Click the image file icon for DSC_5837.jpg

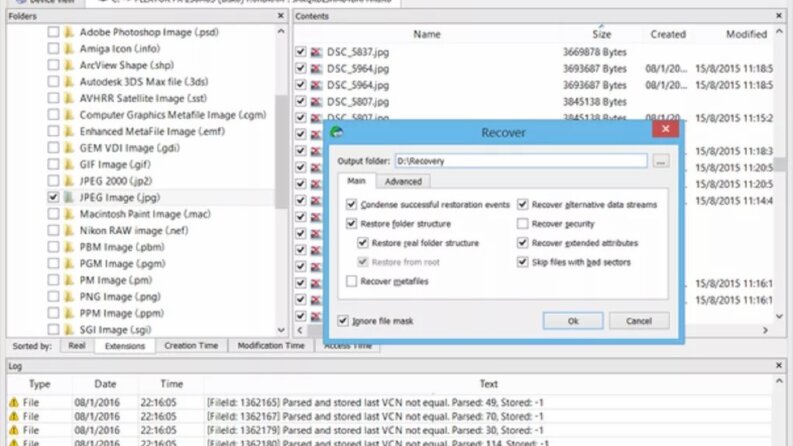click(317, 52)
